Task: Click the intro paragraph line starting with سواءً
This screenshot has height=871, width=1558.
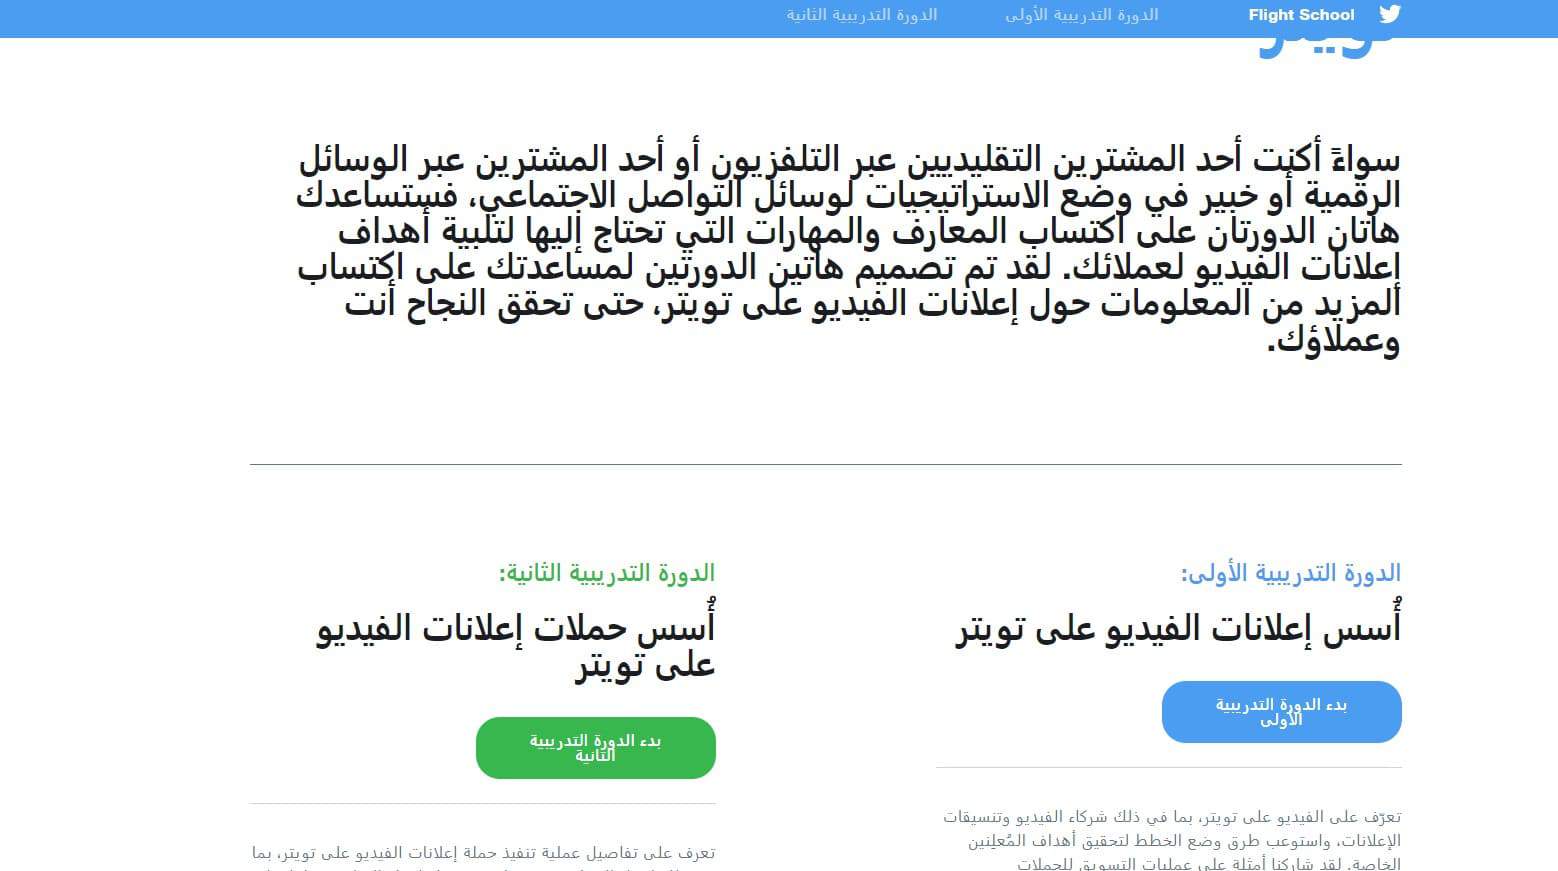Action: (x=850, y=160)
